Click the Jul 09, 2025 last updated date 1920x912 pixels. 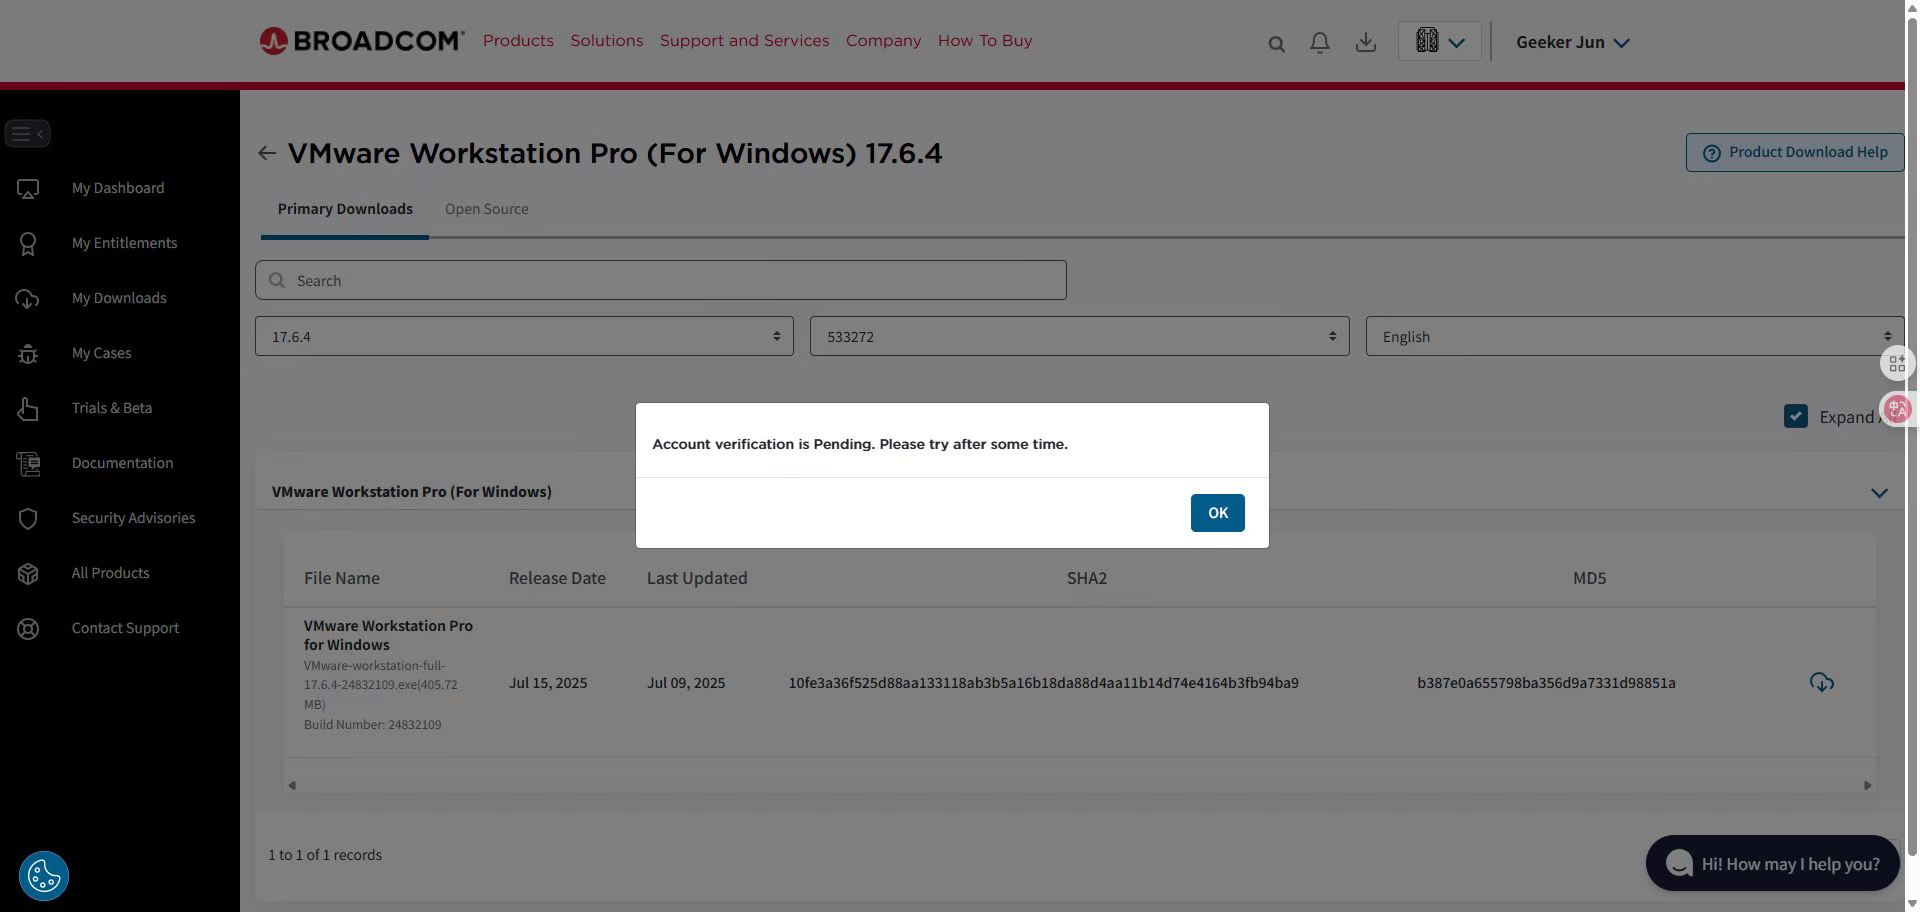686,683
